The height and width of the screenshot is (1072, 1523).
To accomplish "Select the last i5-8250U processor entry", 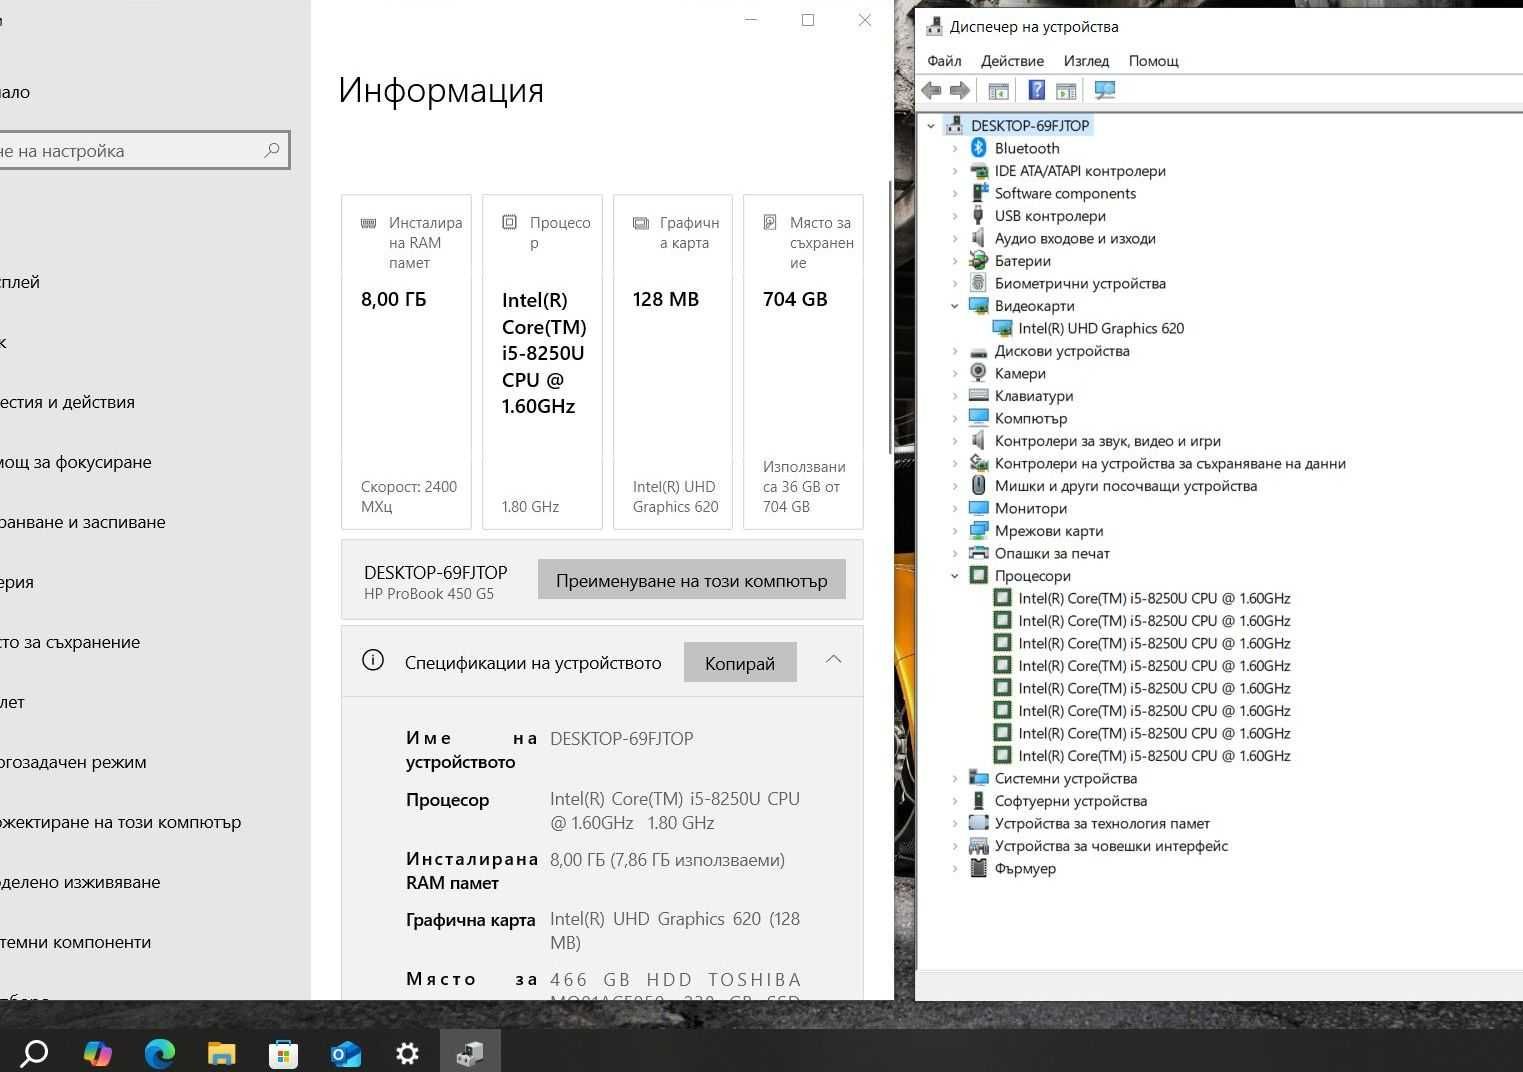I will pos(1154,756).
